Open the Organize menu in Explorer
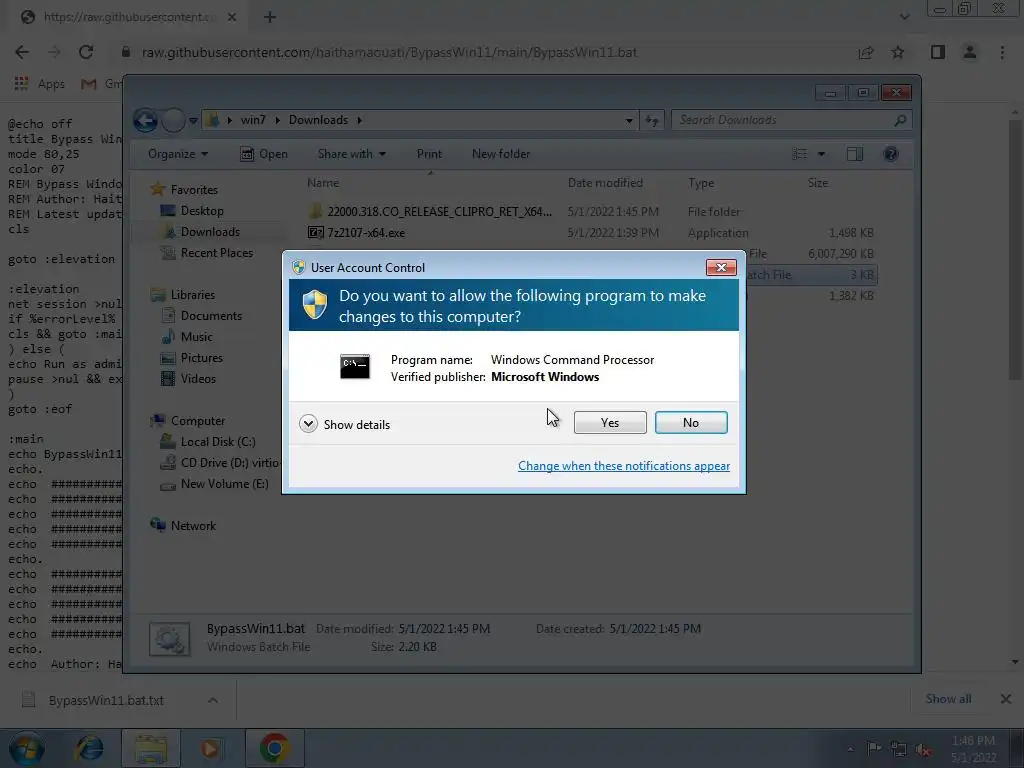1024x768 pixels. pyautogui.click(x=178, y=154)
